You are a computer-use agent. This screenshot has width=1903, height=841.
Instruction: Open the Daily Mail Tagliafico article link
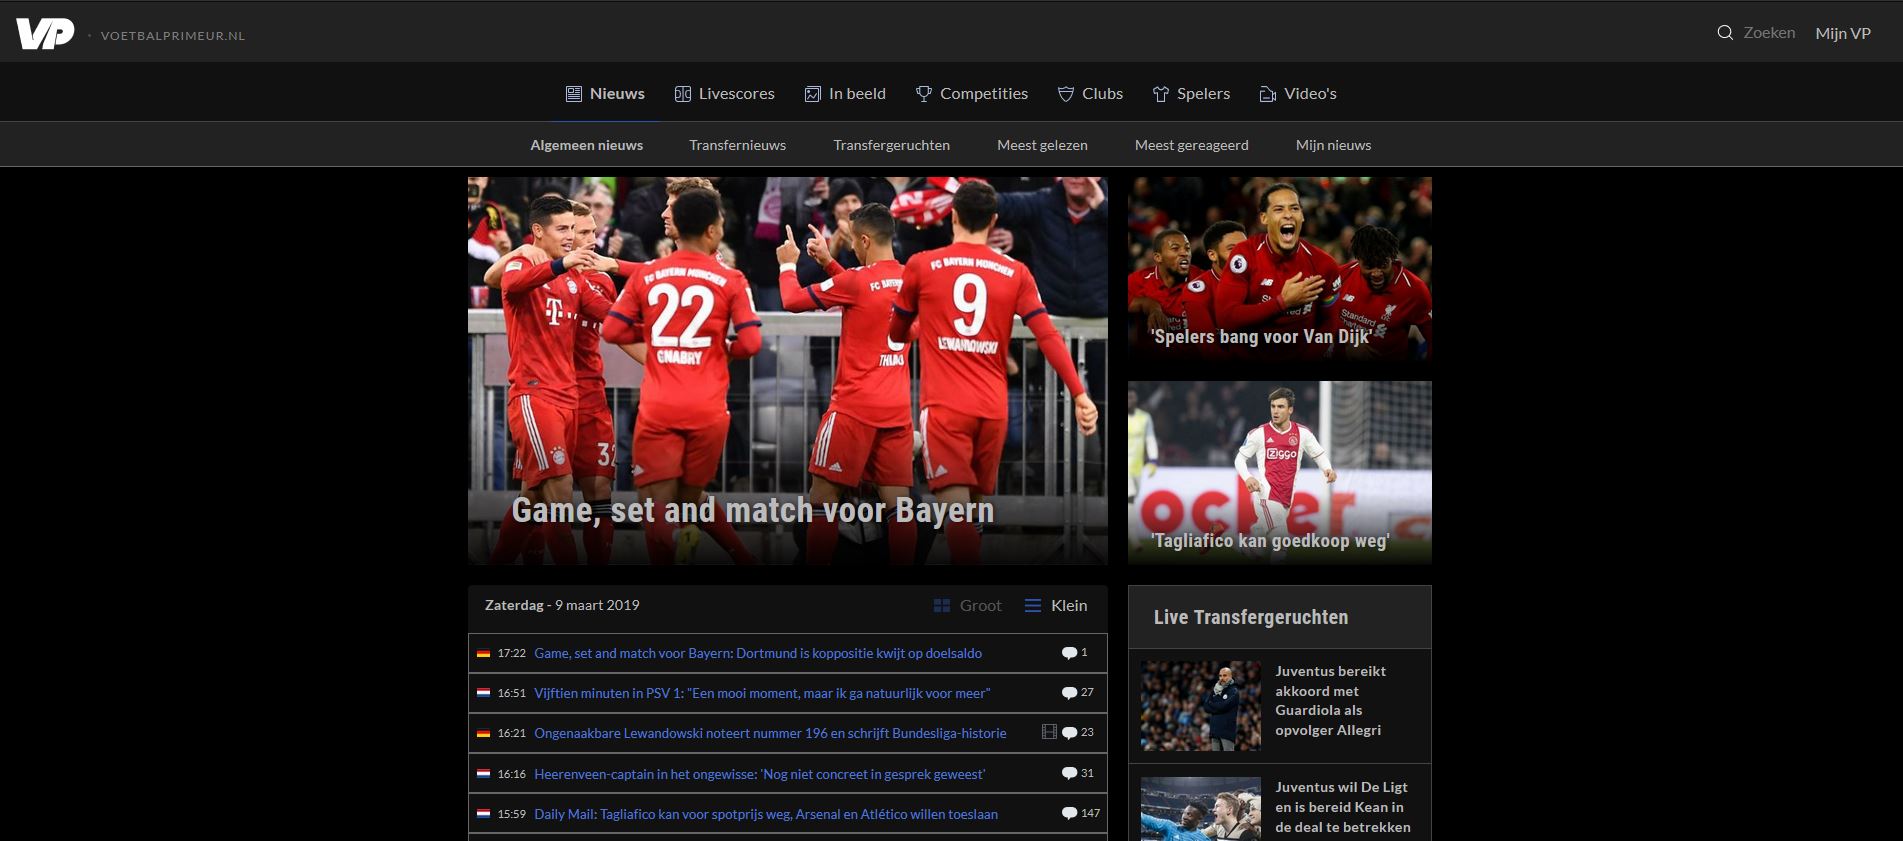point(766,814)
